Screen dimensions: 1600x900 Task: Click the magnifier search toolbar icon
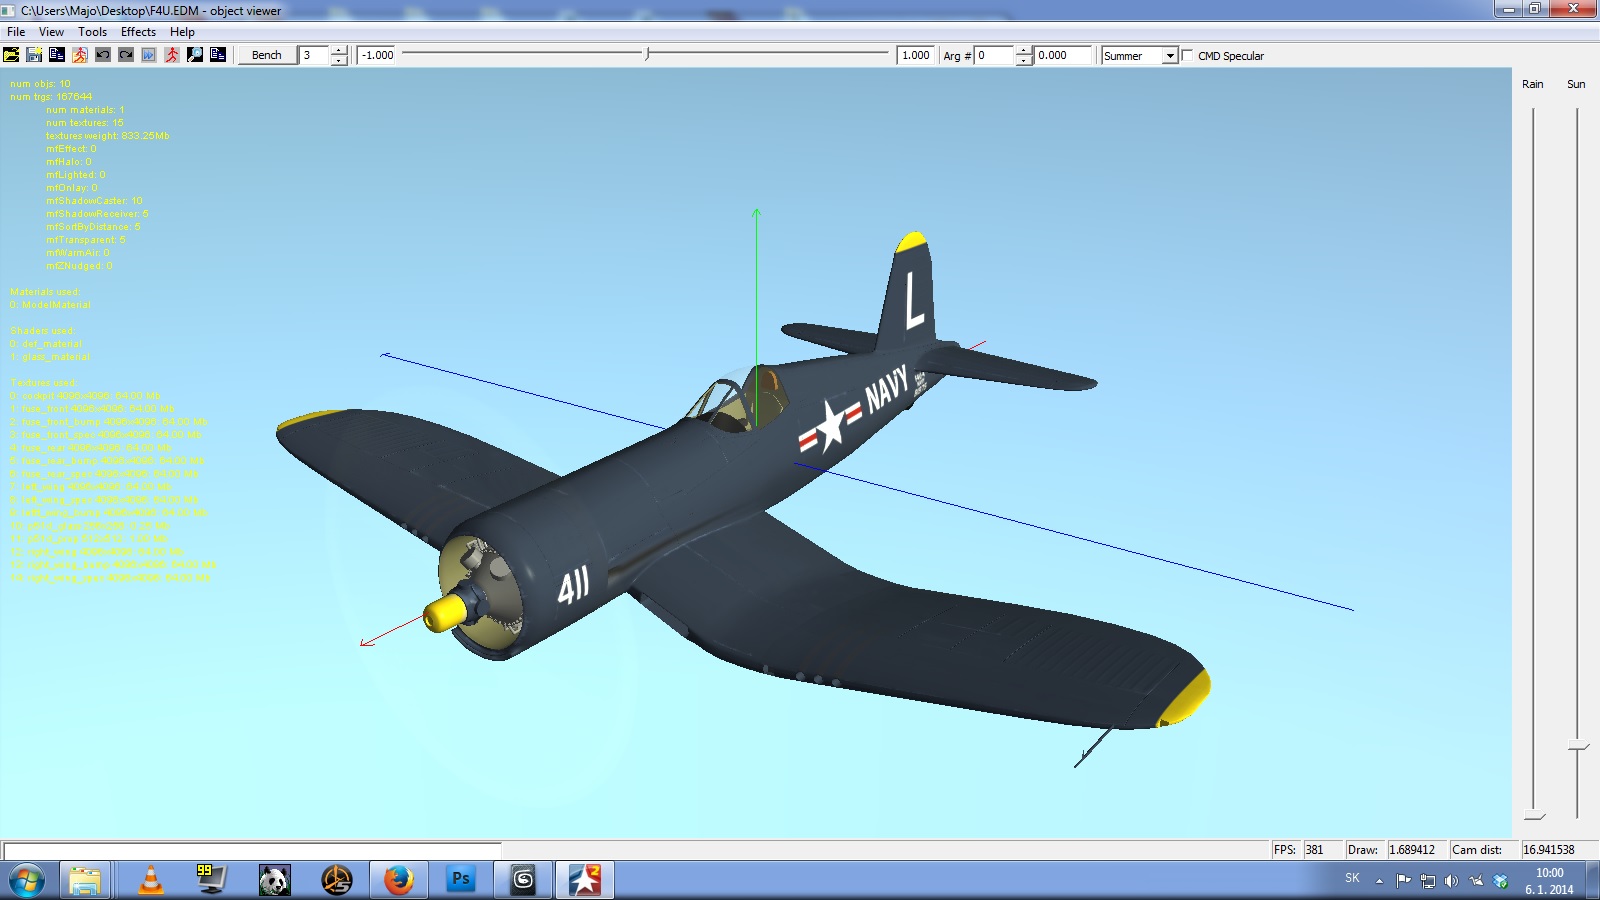point(195,55)
